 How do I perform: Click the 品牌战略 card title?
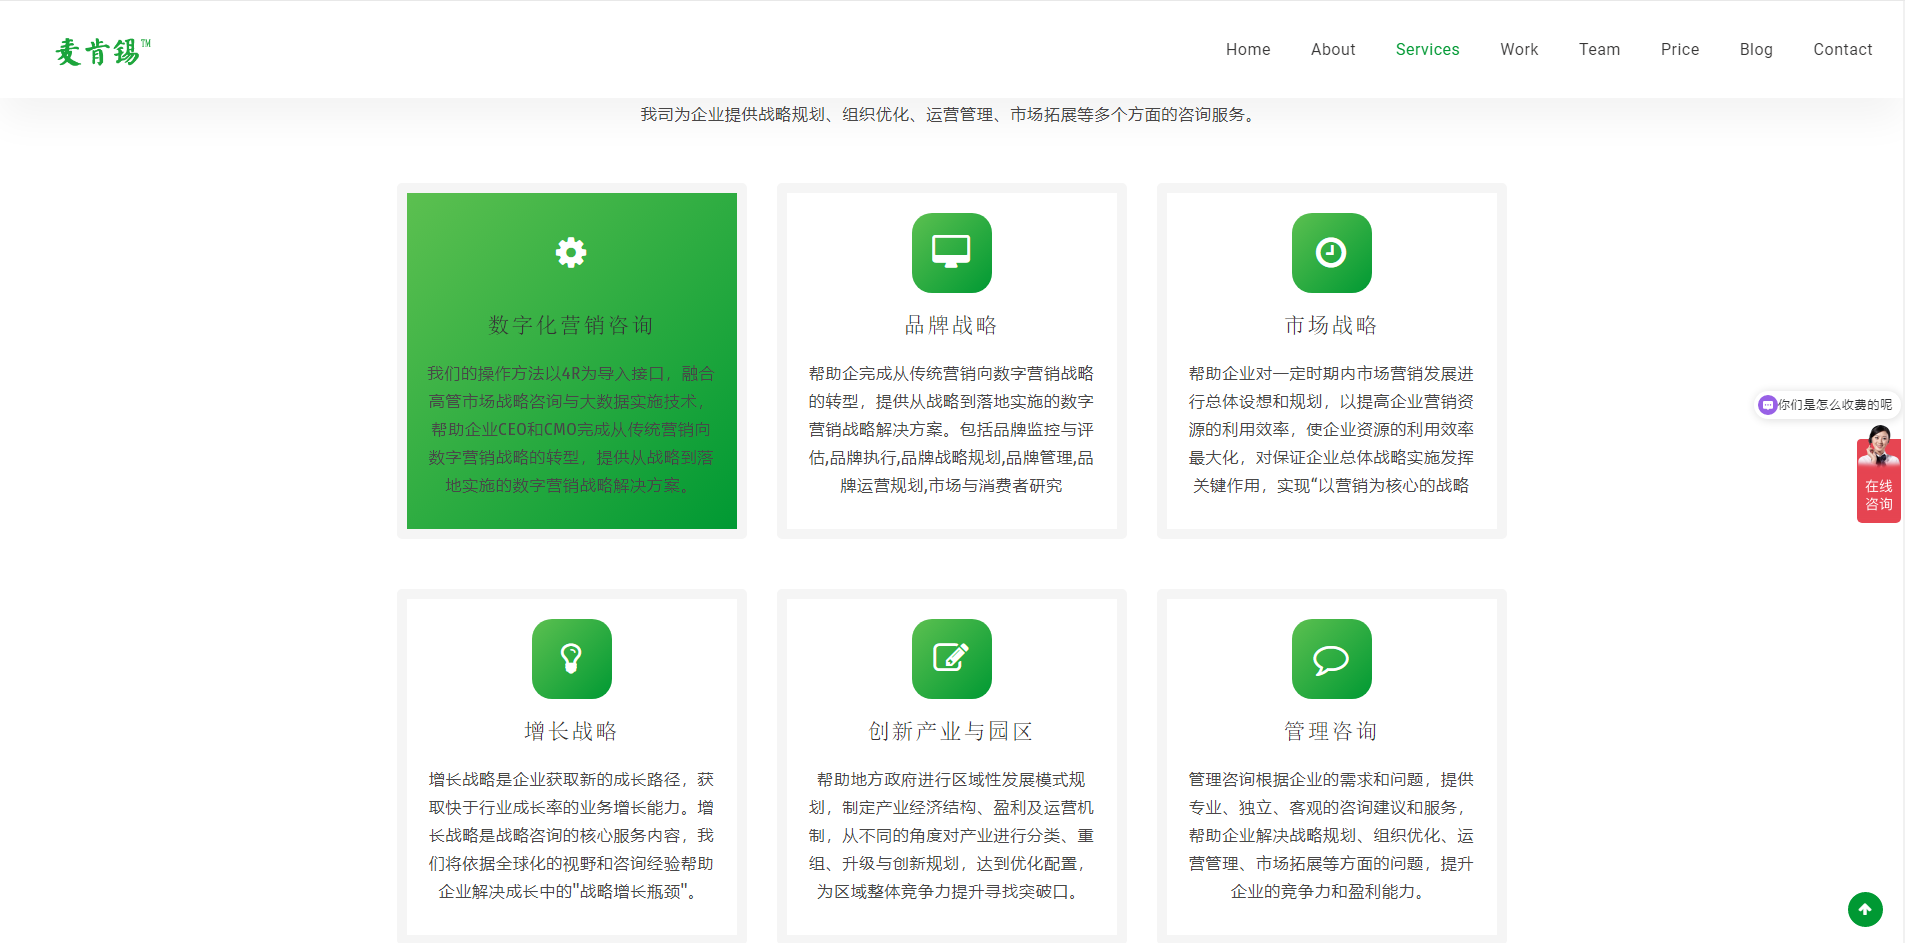[x=951, y=325]
